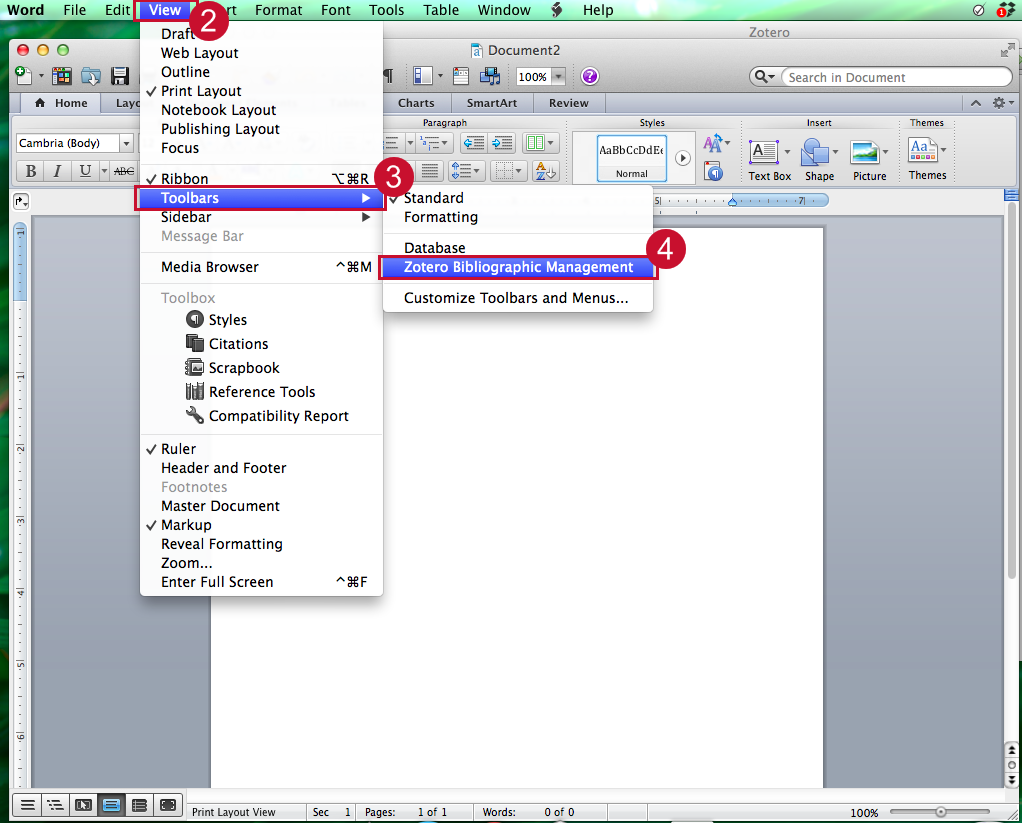Click the Shape insert icon
This screenshot has height=823, width=1022.
(x=815, y=152)
